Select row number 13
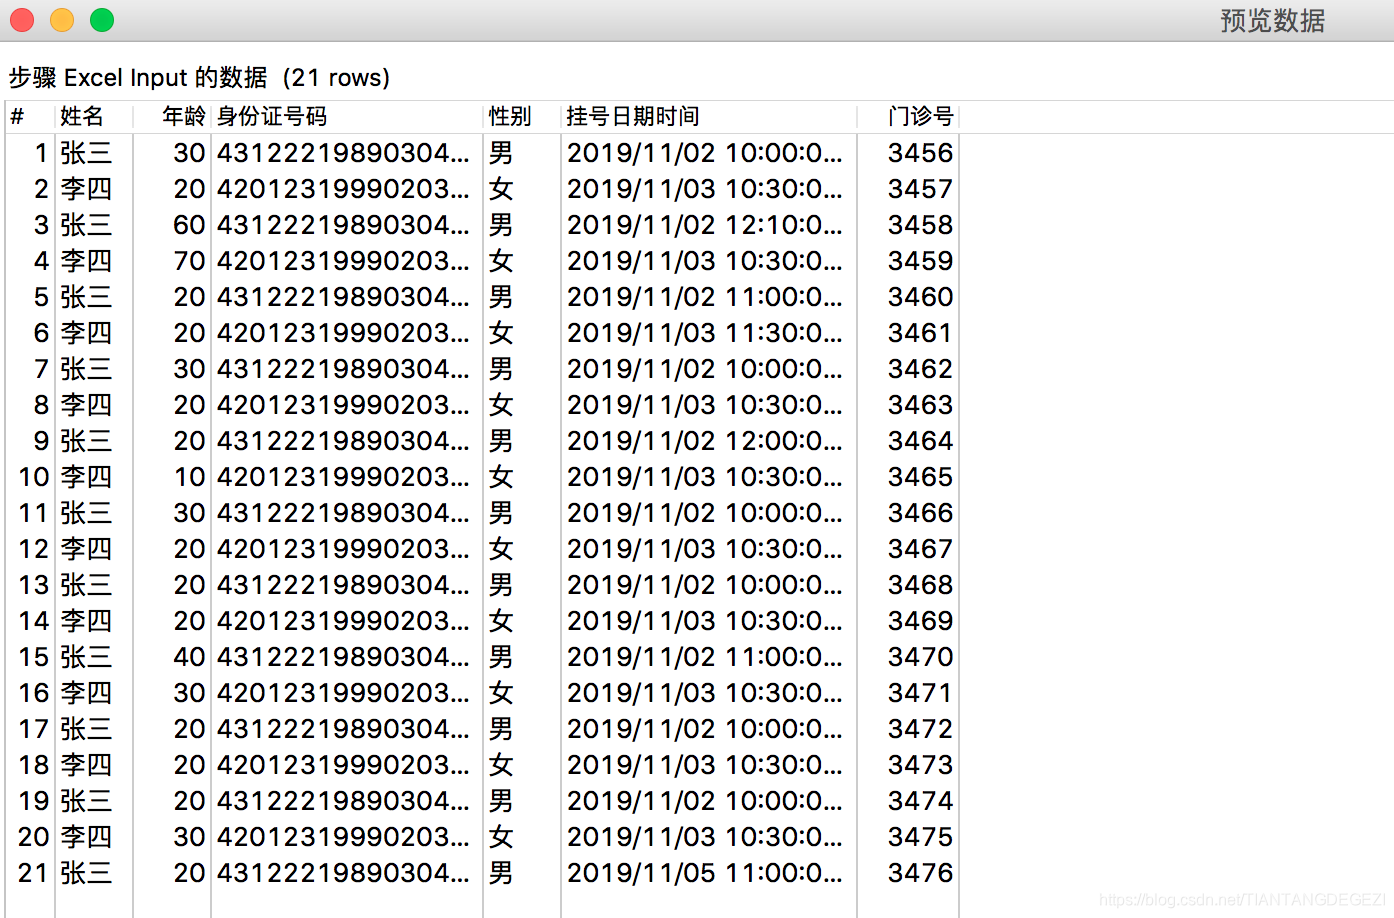 [x=33, y=585]
